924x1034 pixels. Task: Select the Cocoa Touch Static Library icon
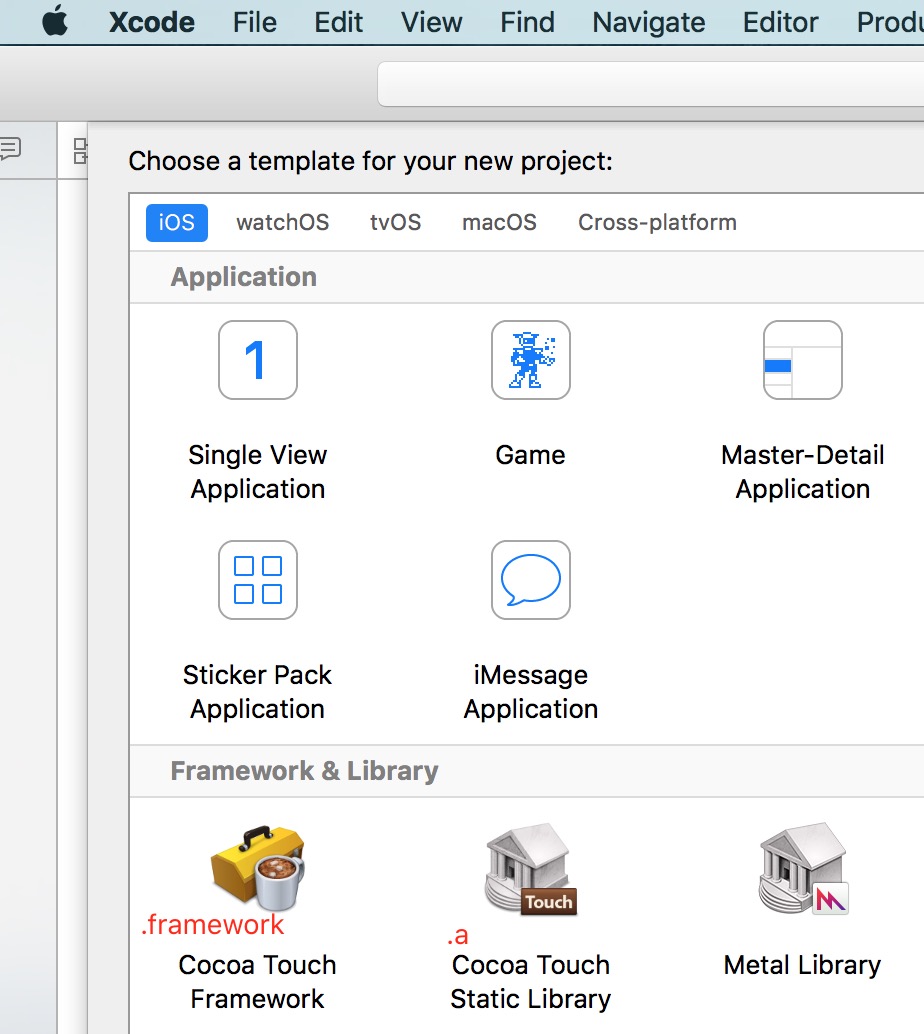point(531,868)
